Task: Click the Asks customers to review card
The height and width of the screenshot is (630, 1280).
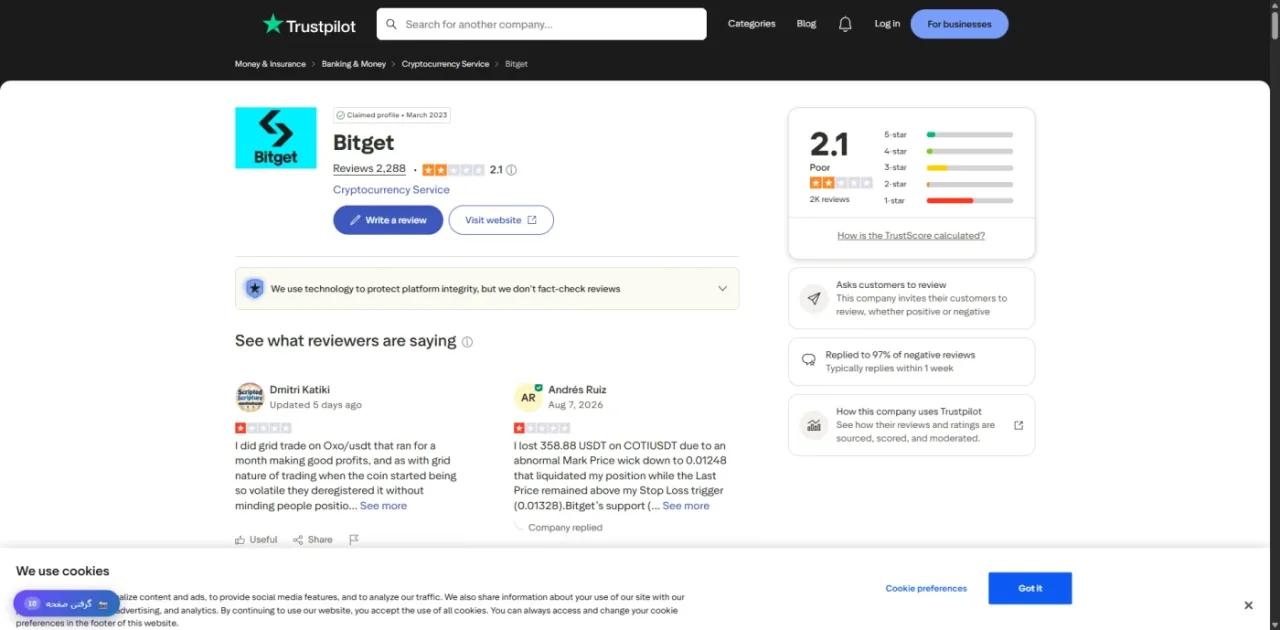Action: tap(911, 298)
